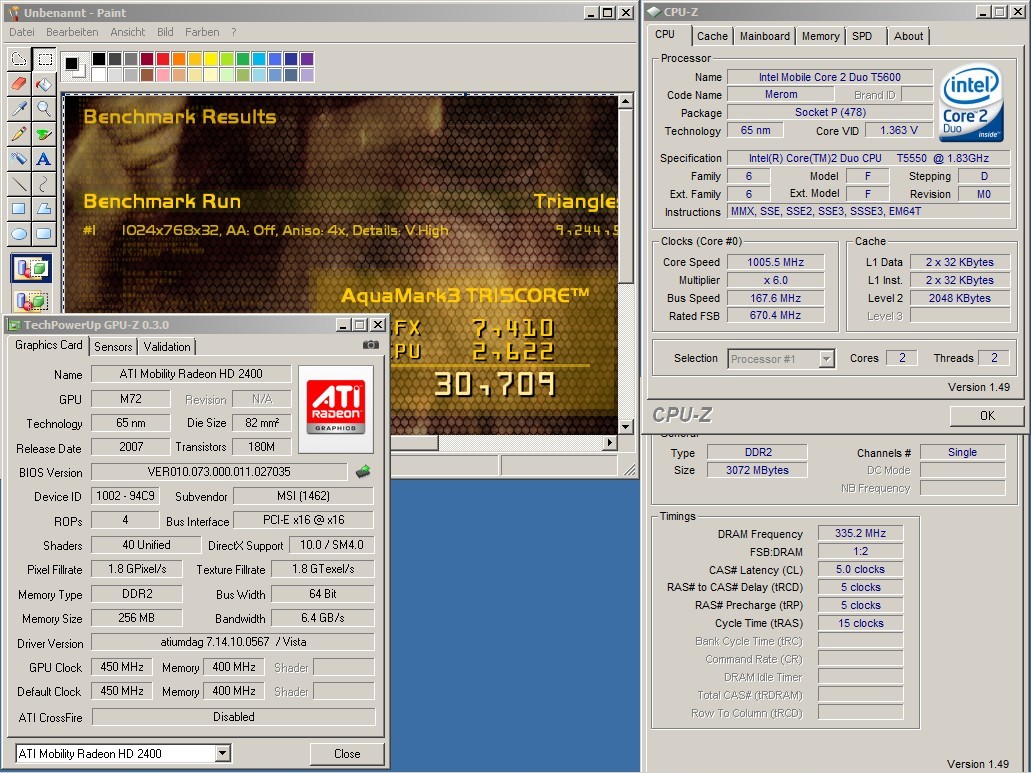The height and width of the screenshot is (773, 1031).
Task: Activate the Magnifier tool in Paint
Action: point(44,109)
